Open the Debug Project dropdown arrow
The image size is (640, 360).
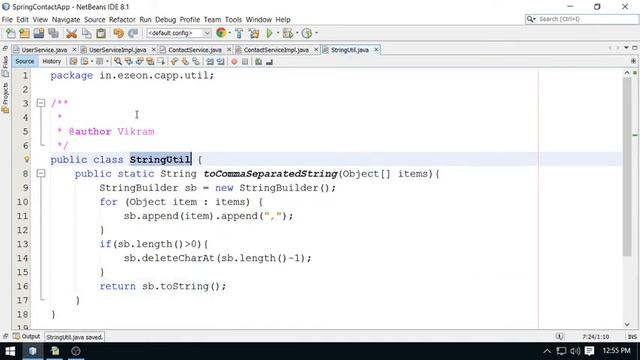[x=297, y=33]
